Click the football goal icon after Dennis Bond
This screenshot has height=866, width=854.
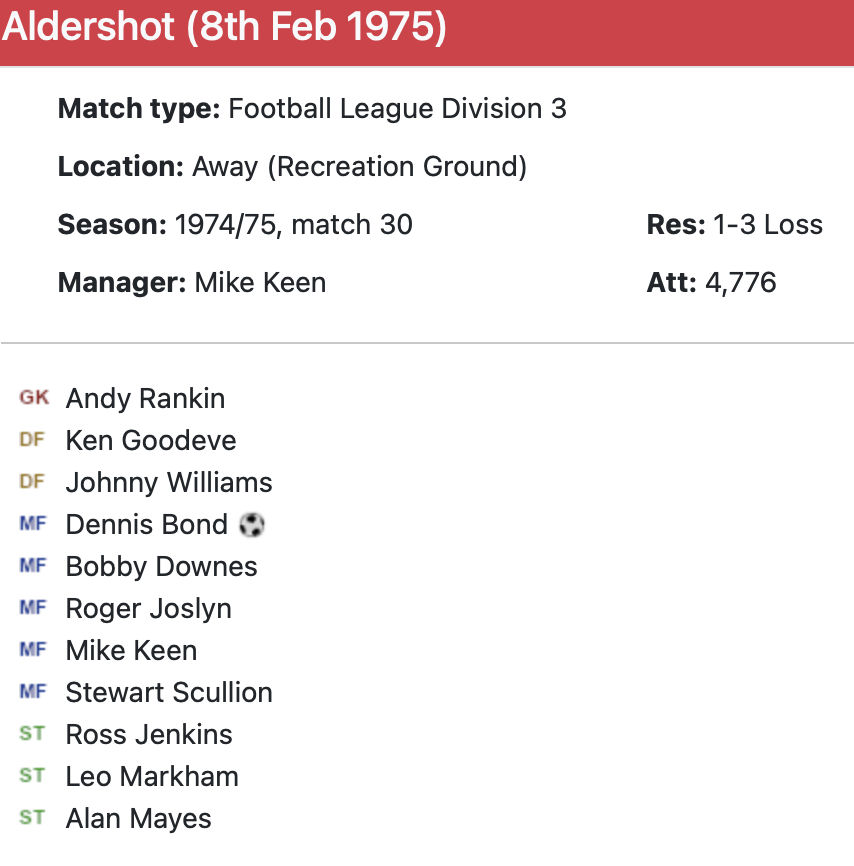(x=252, y=524)
